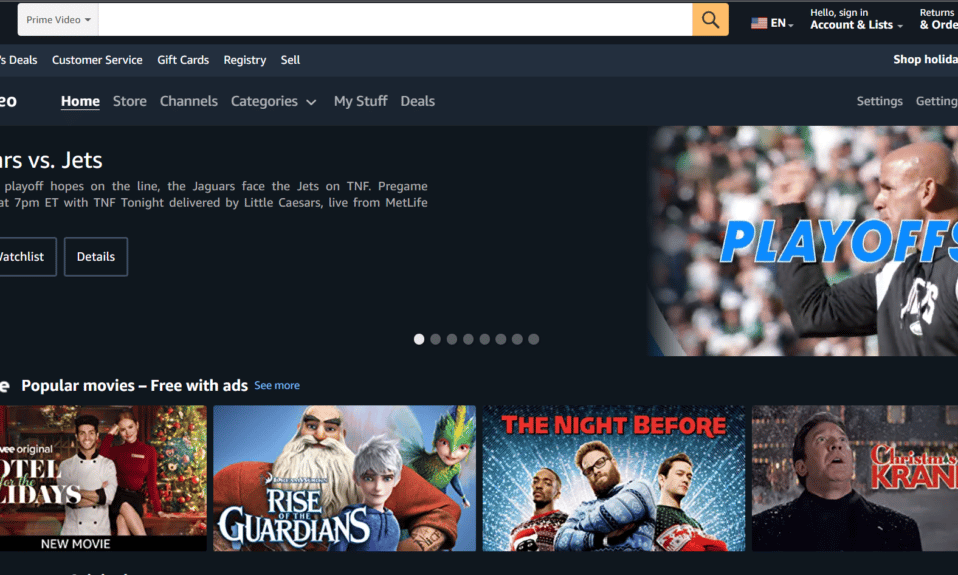Open Registry link
This screenshot has height=575, width=958.
244,60
